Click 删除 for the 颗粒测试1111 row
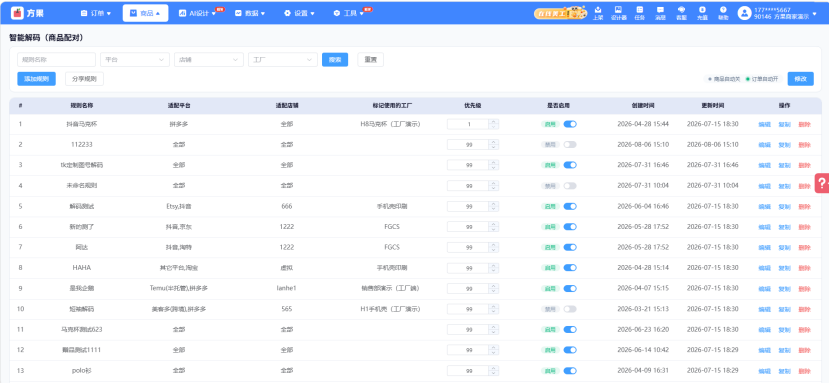The image size is (829, 383). [x=804, y=350]
